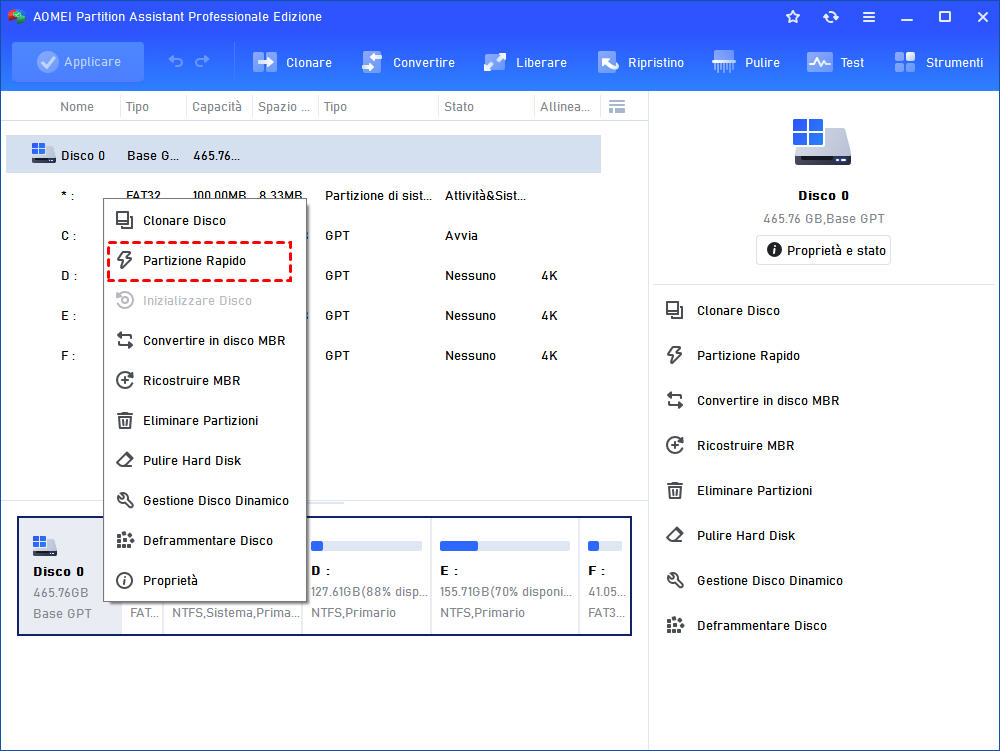This screenshot has height=751, width=1000.
Task: Click the defragment icon beside context-menu Deframmentare Disco
Action: tap(125, 540)
